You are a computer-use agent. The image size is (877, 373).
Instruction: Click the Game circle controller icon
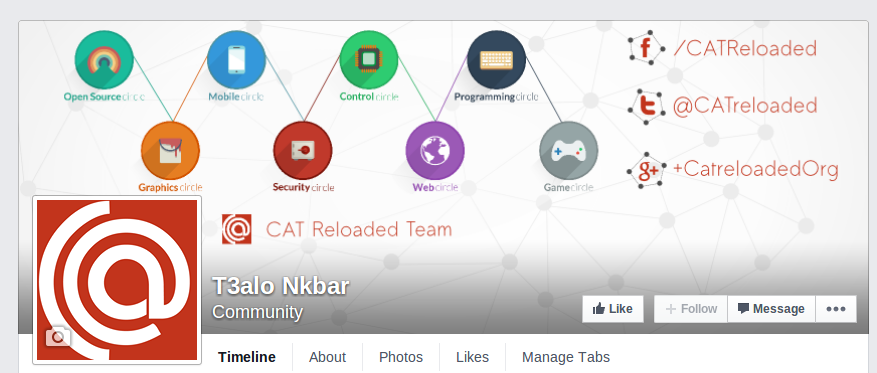coord(568,151)
